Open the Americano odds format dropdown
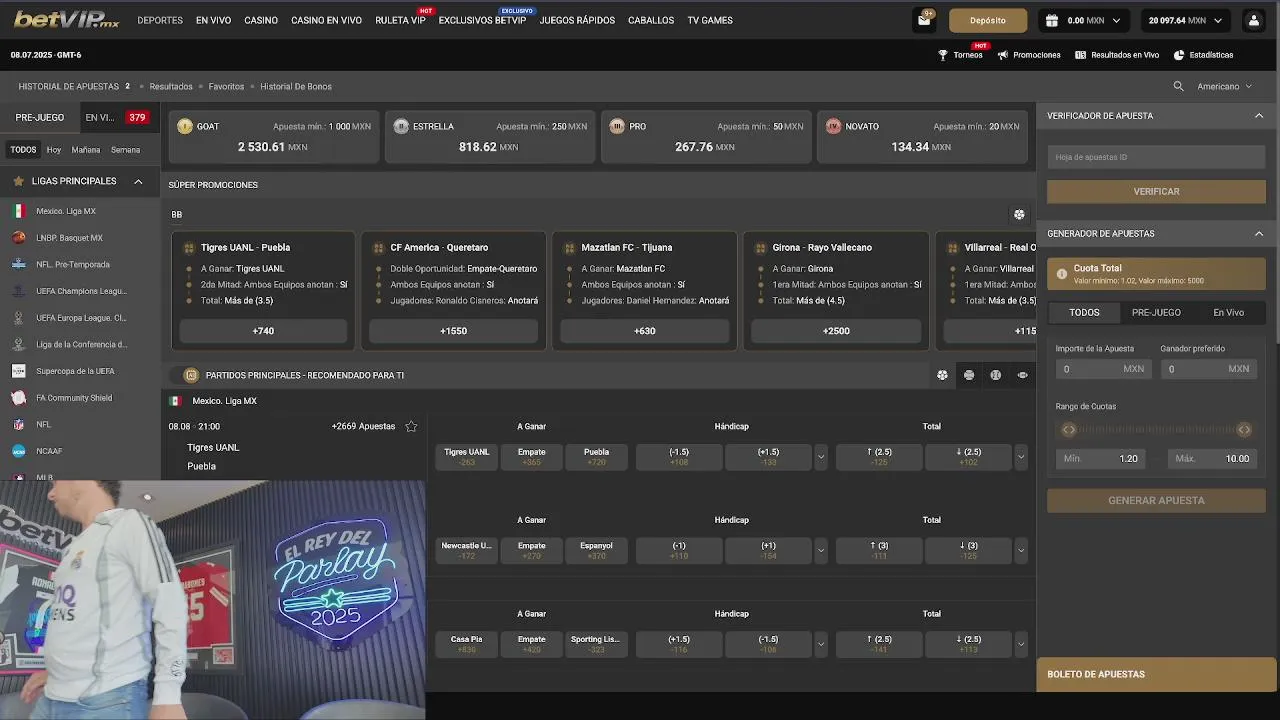 pyautogui.click(x=1225, y=86)
